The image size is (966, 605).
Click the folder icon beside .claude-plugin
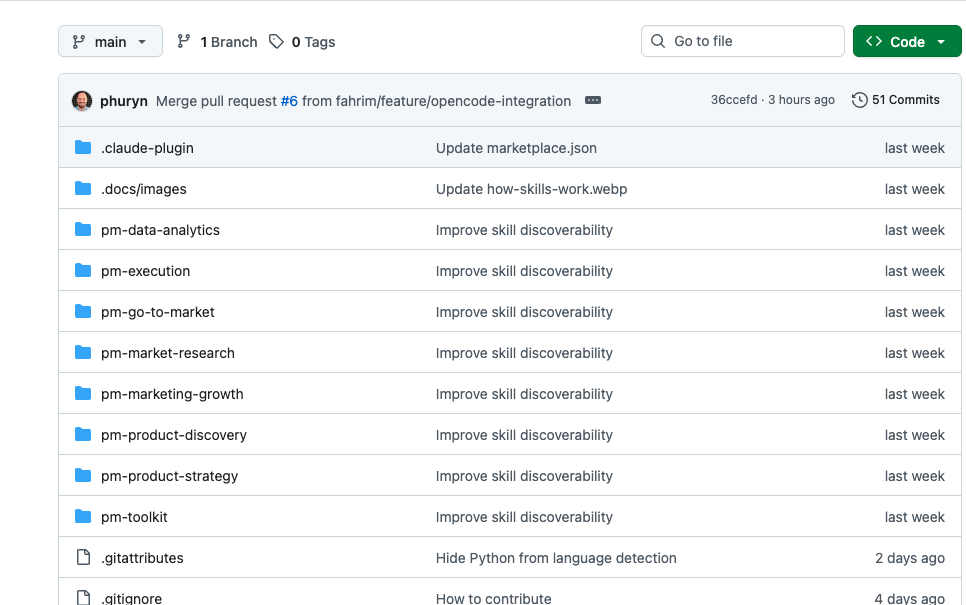click(83, 147)
